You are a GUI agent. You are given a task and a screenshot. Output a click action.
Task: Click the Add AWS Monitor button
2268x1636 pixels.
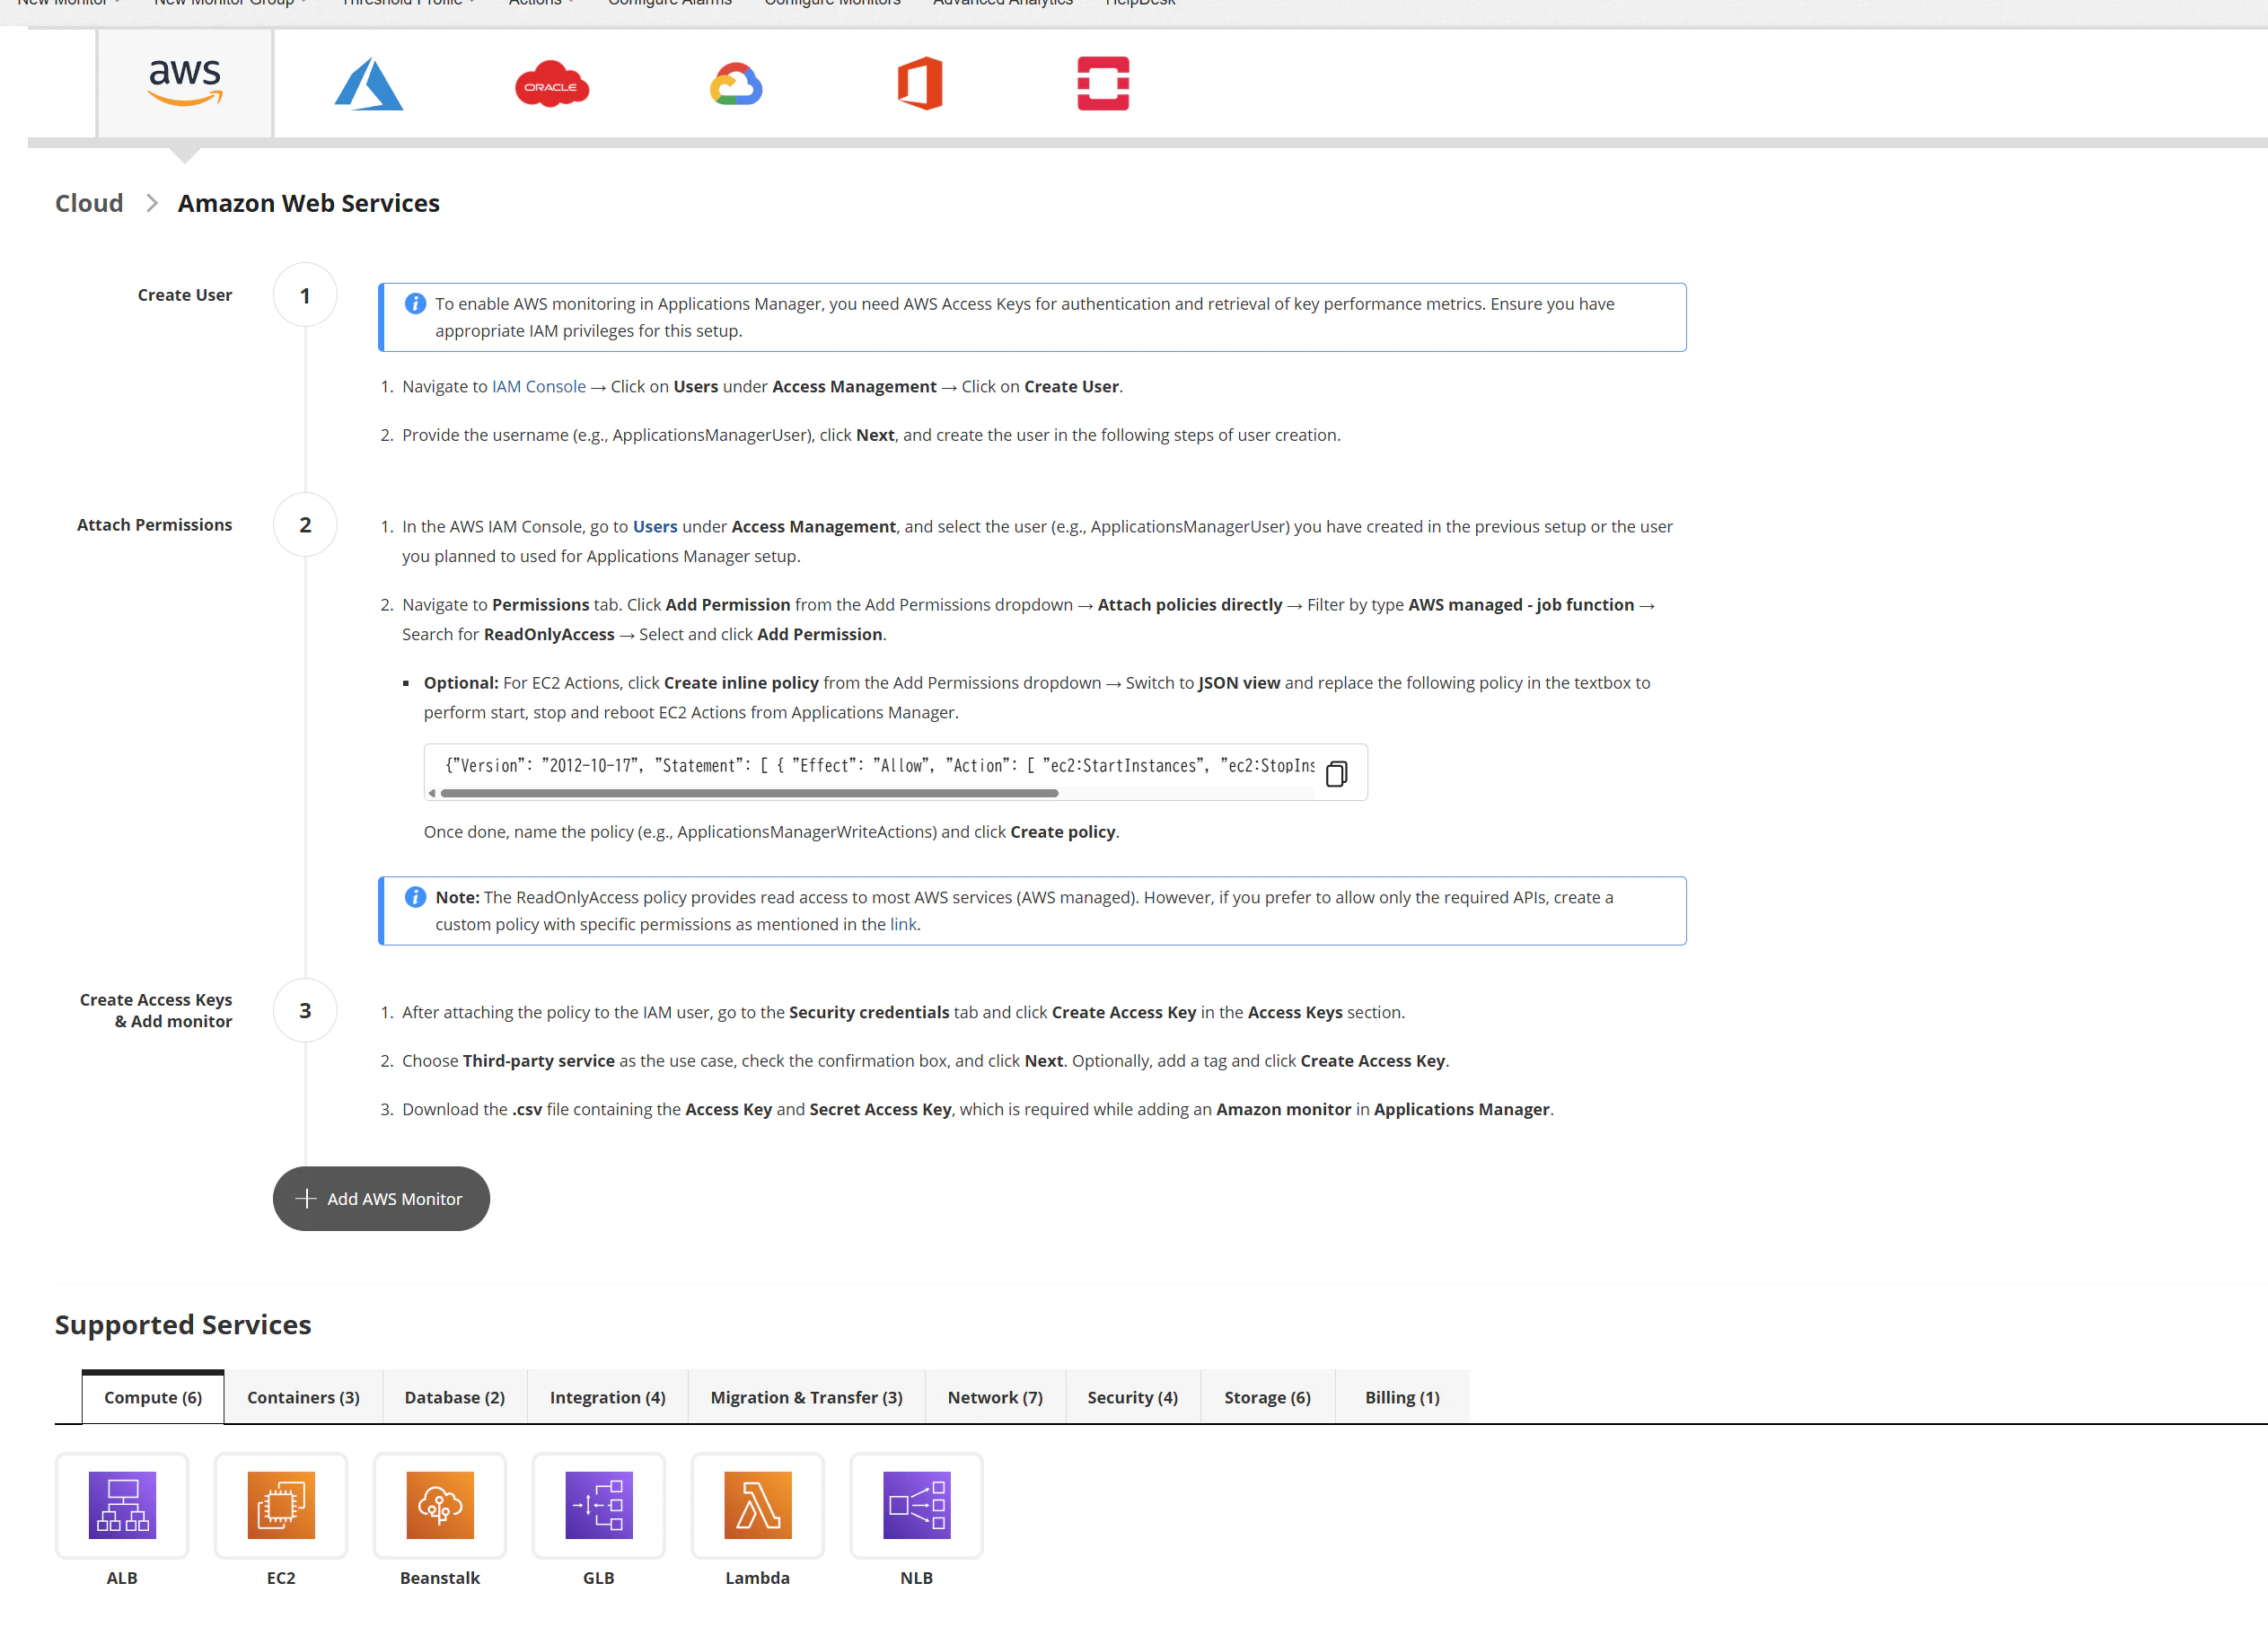(x=381, y=1198)
